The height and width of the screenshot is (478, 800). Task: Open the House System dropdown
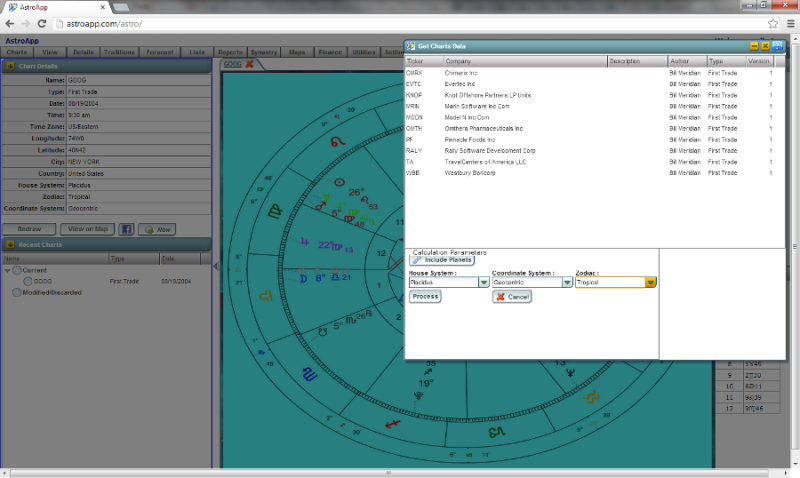pos(483,282)
